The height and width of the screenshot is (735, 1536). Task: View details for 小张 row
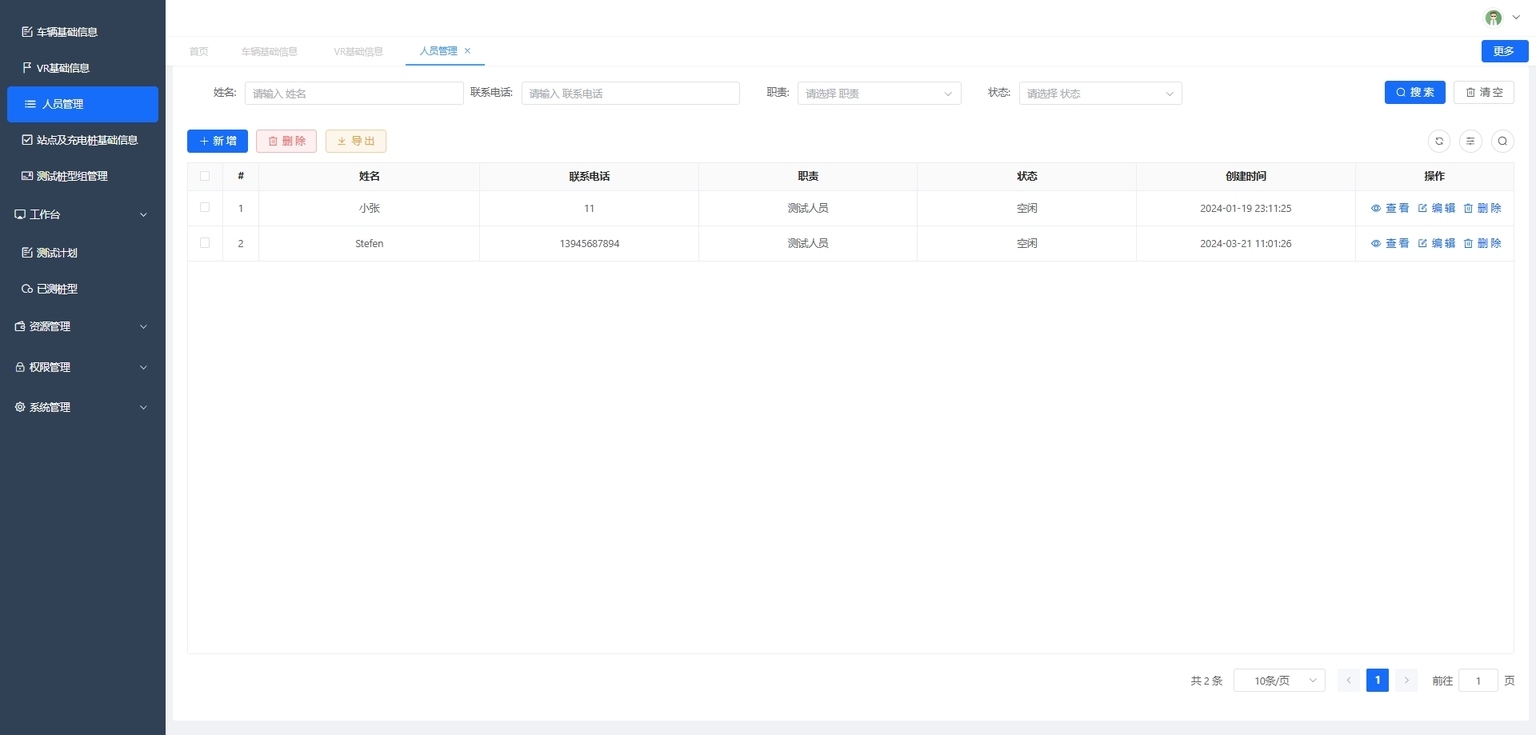pos(1390,208)
